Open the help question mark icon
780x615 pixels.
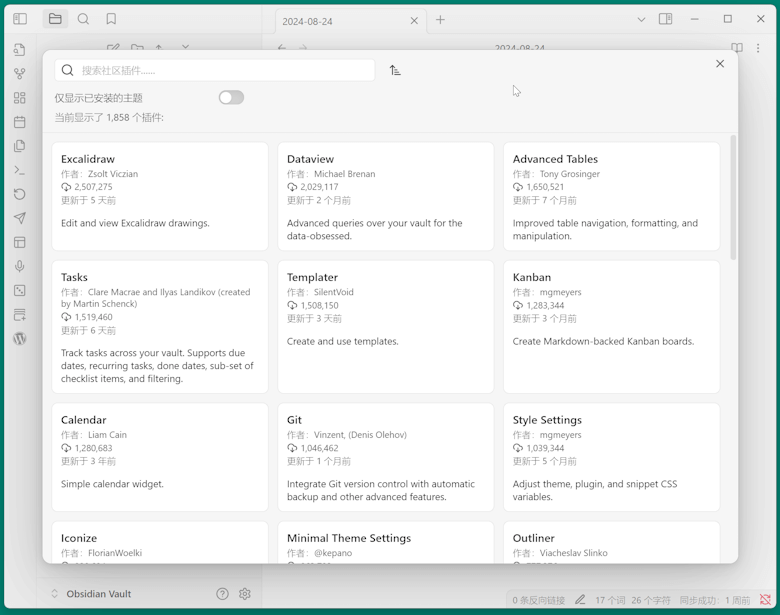[x=222, y=594]
